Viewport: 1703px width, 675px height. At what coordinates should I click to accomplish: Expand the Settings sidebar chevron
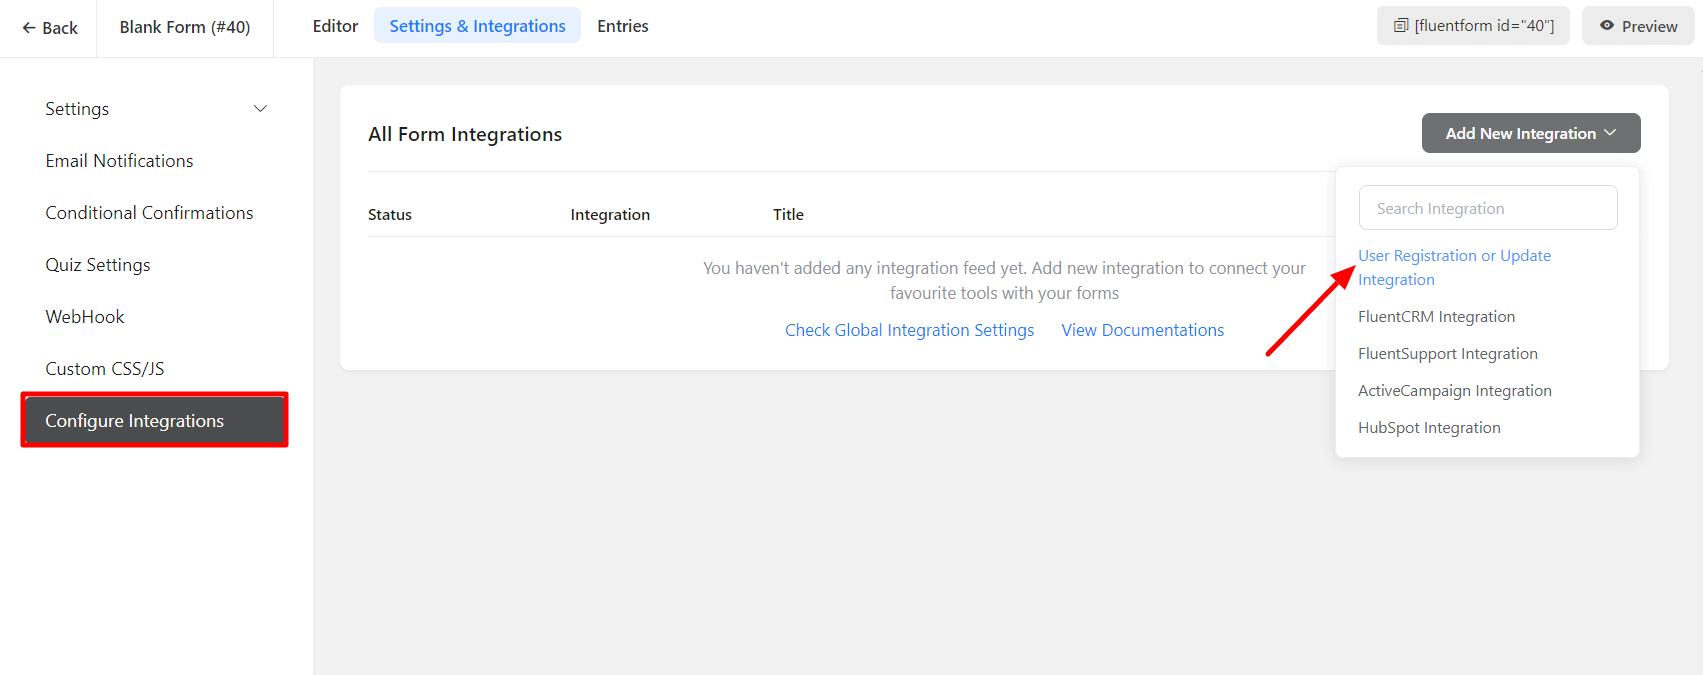pos(260,109)
